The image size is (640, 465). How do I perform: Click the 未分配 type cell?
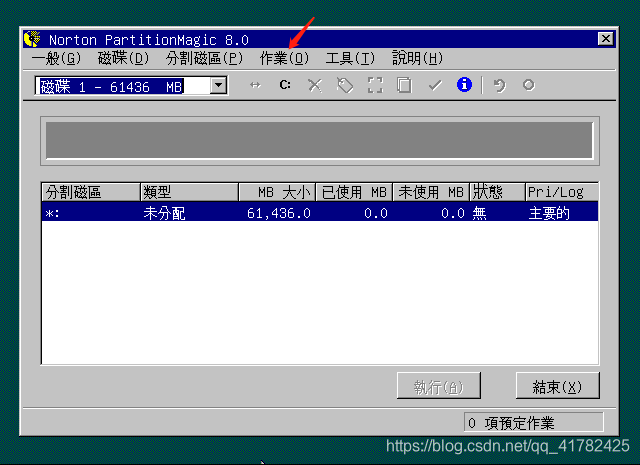pos(164,213)
